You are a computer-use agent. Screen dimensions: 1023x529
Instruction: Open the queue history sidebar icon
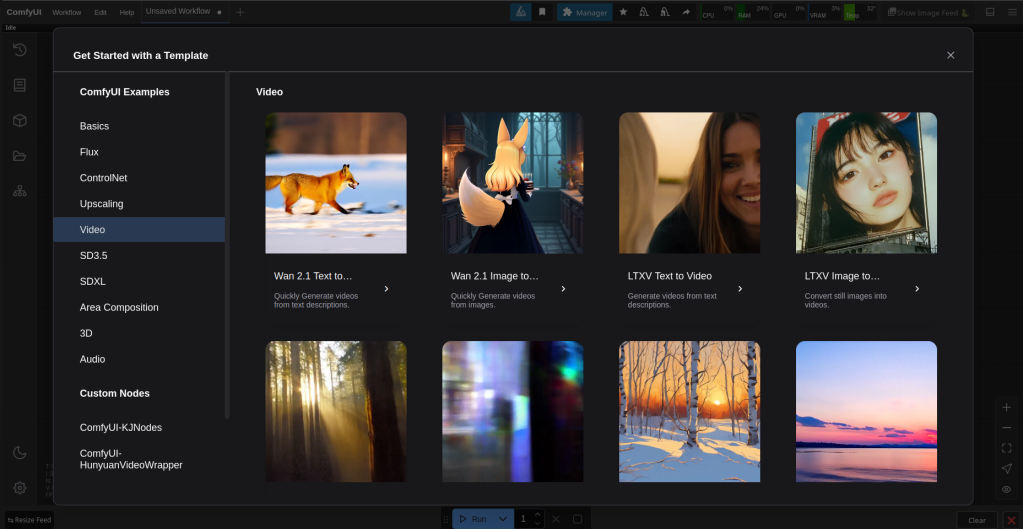tap(19, 50)
